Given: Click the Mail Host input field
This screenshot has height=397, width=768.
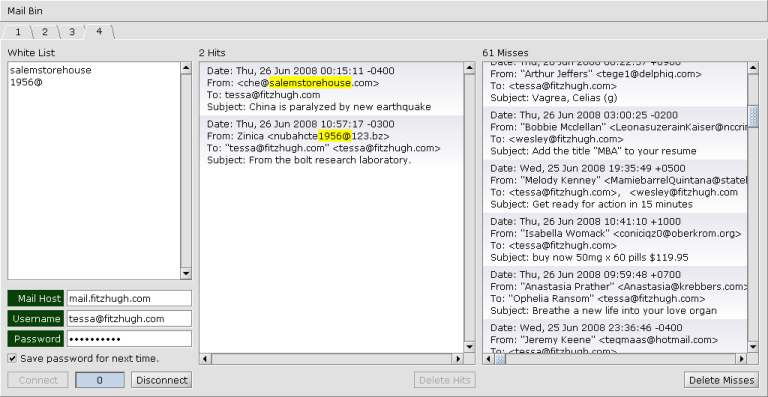Looking at the screenshot, I should click(129, 298).
